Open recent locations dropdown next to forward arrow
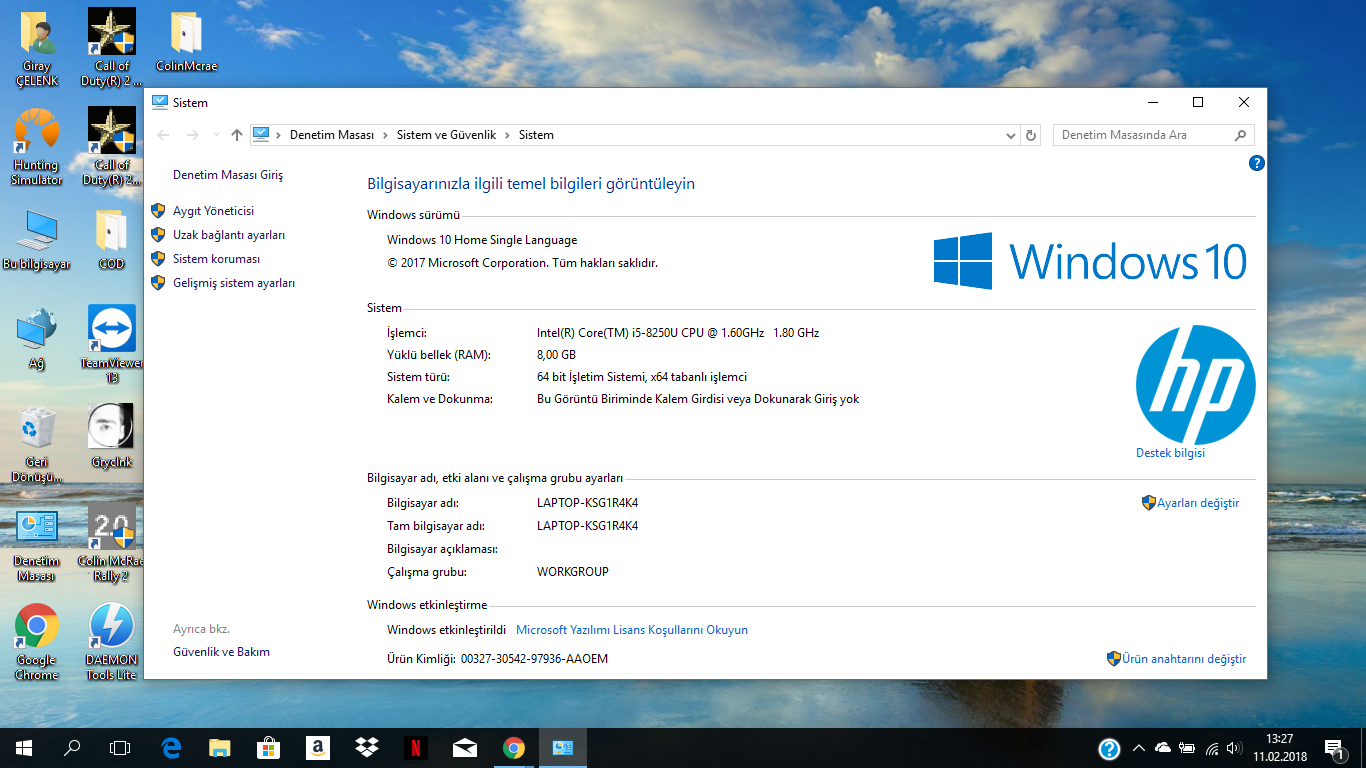This screenshot has height=768, width=1366. point(215,135)
